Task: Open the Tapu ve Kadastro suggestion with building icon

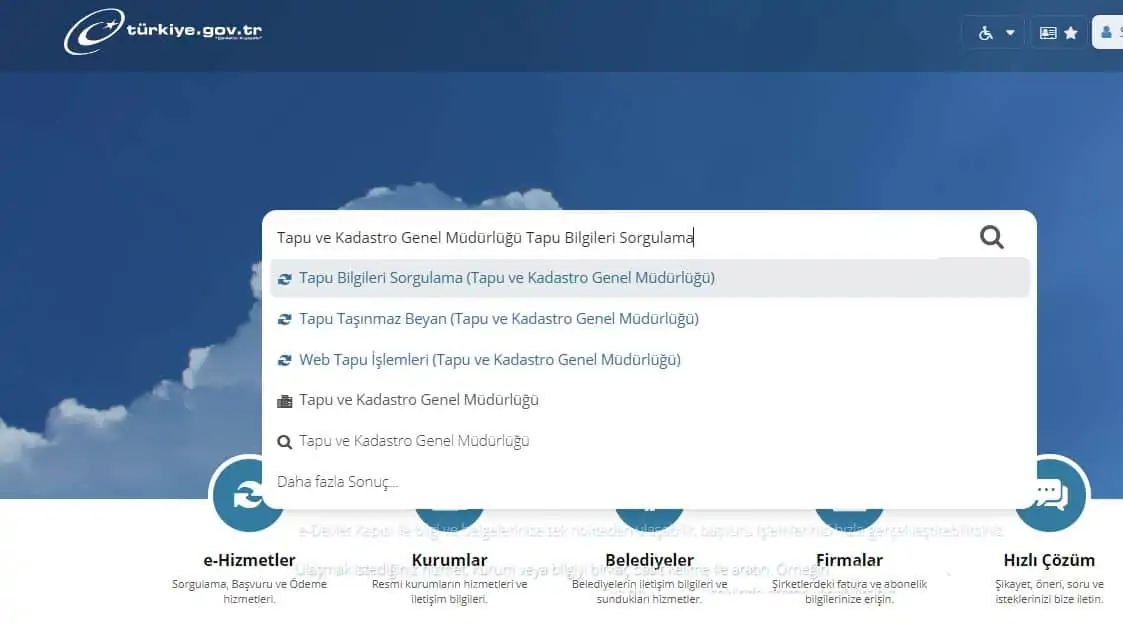Action: (418, 400)
